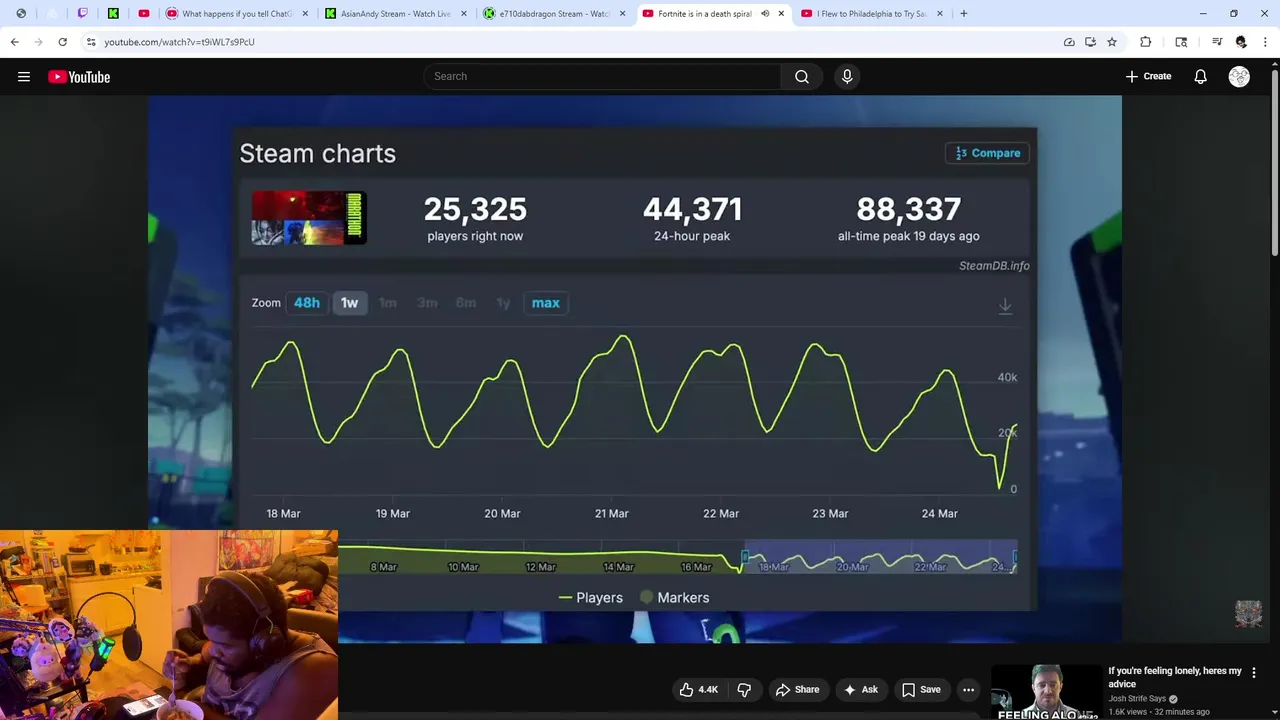Select the 1w zoom range

point(349,303)
